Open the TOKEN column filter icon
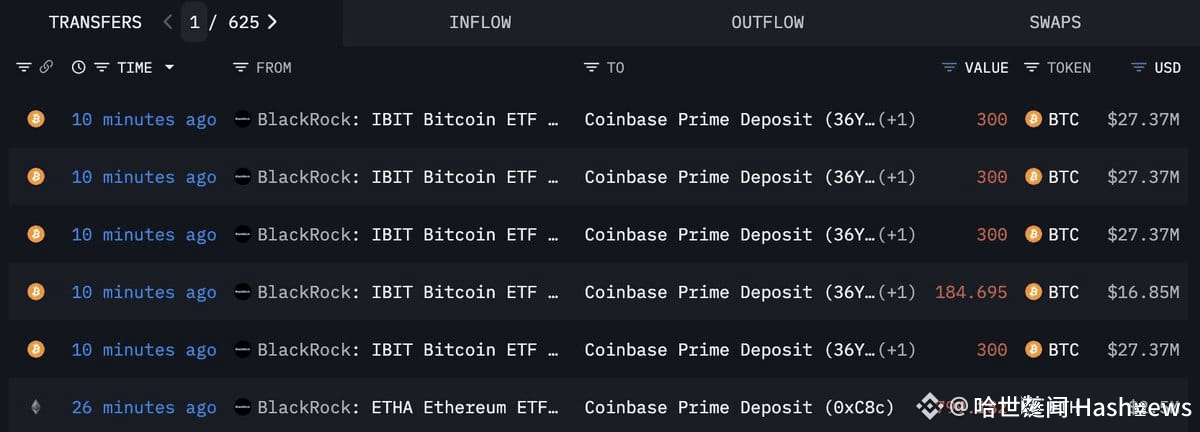The width and height of the screenshot is (1200, 432). click(x=1031, y=67)
